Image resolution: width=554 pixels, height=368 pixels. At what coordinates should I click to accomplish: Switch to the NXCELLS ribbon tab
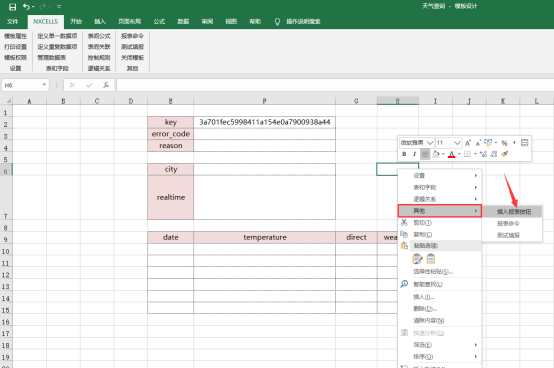(x=46, y=22)
